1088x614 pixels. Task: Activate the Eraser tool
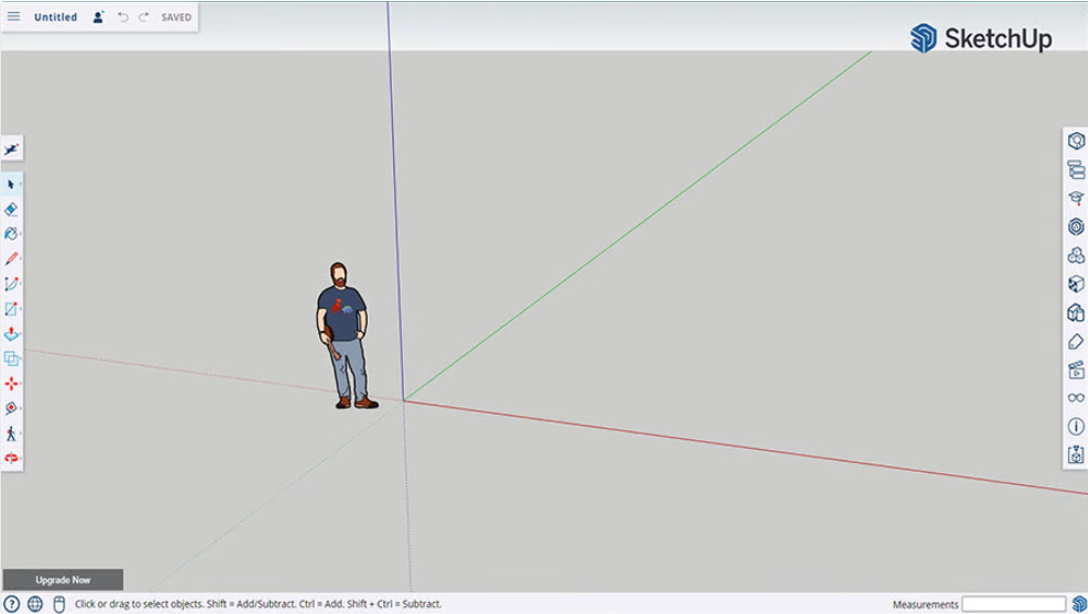[x=9, y=211]
